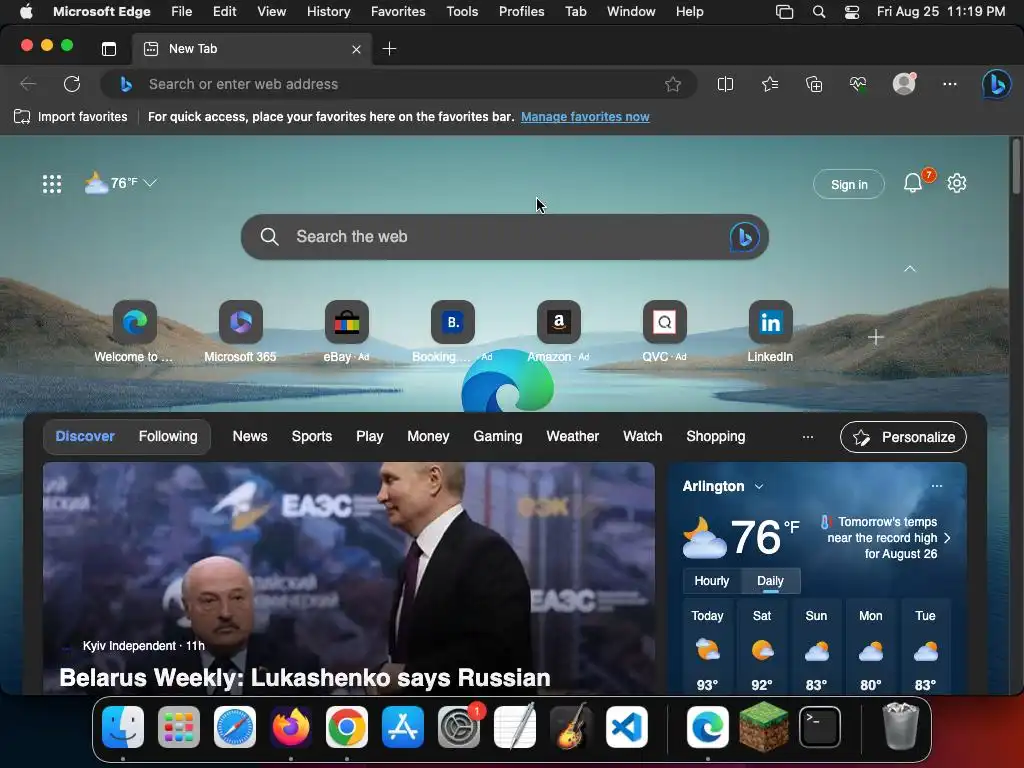
Task: Click the Sign in button
Action: coord(849,185)
